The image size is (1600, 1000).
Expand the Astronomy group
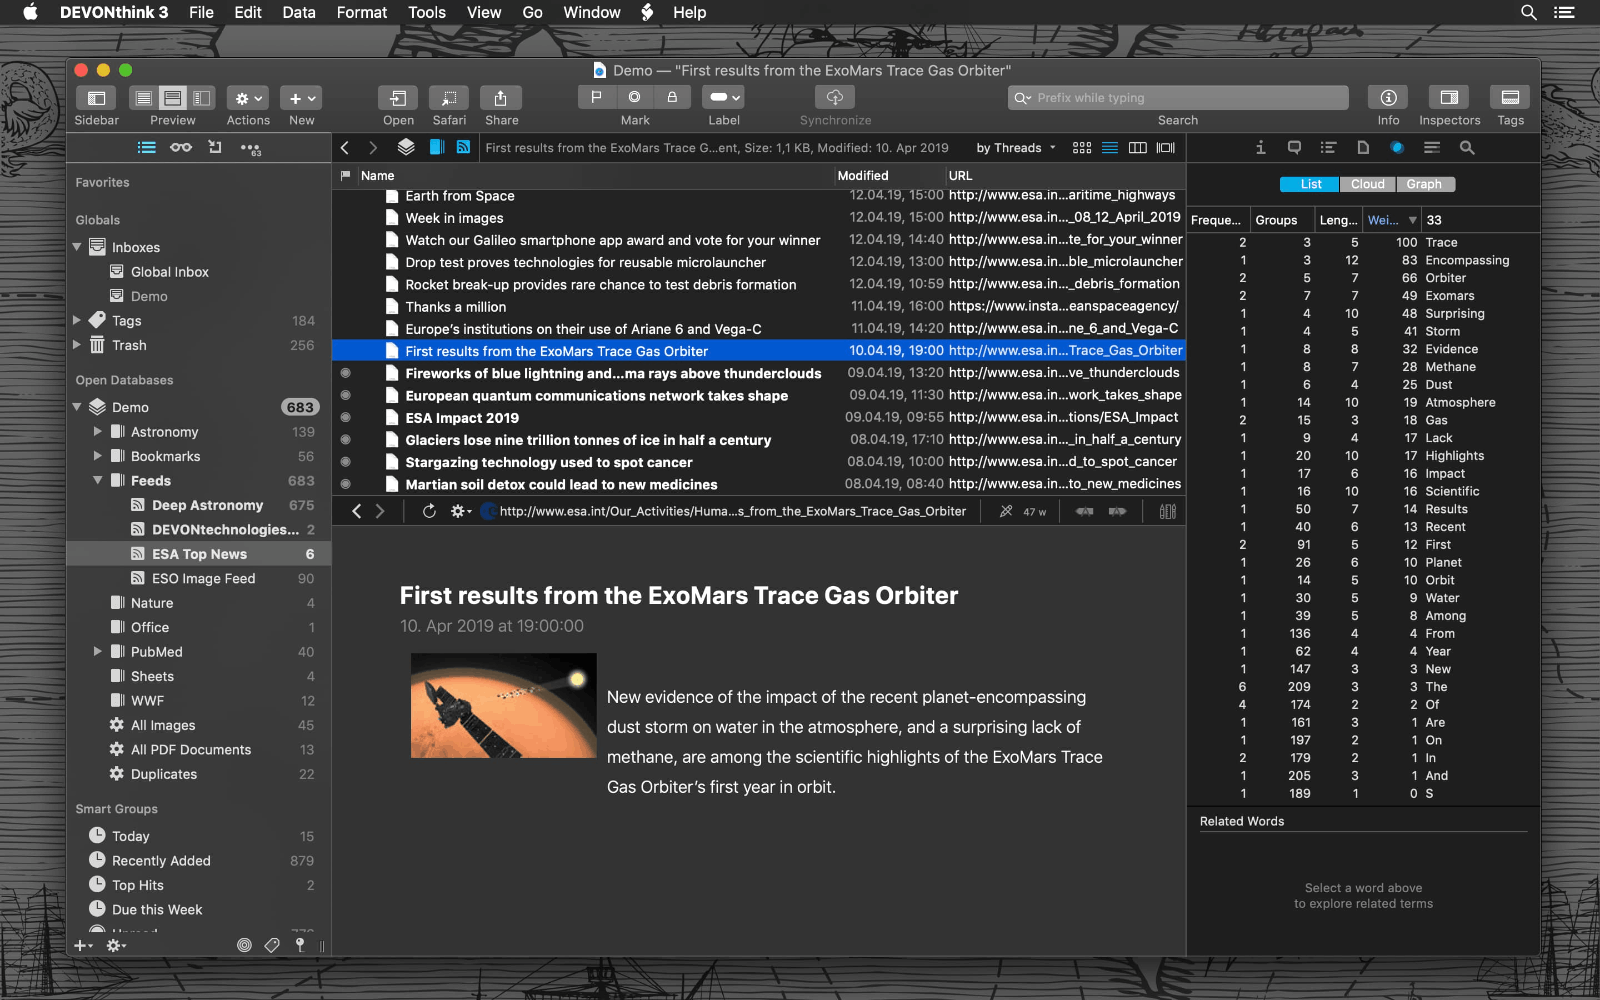(x=98, y=432)
